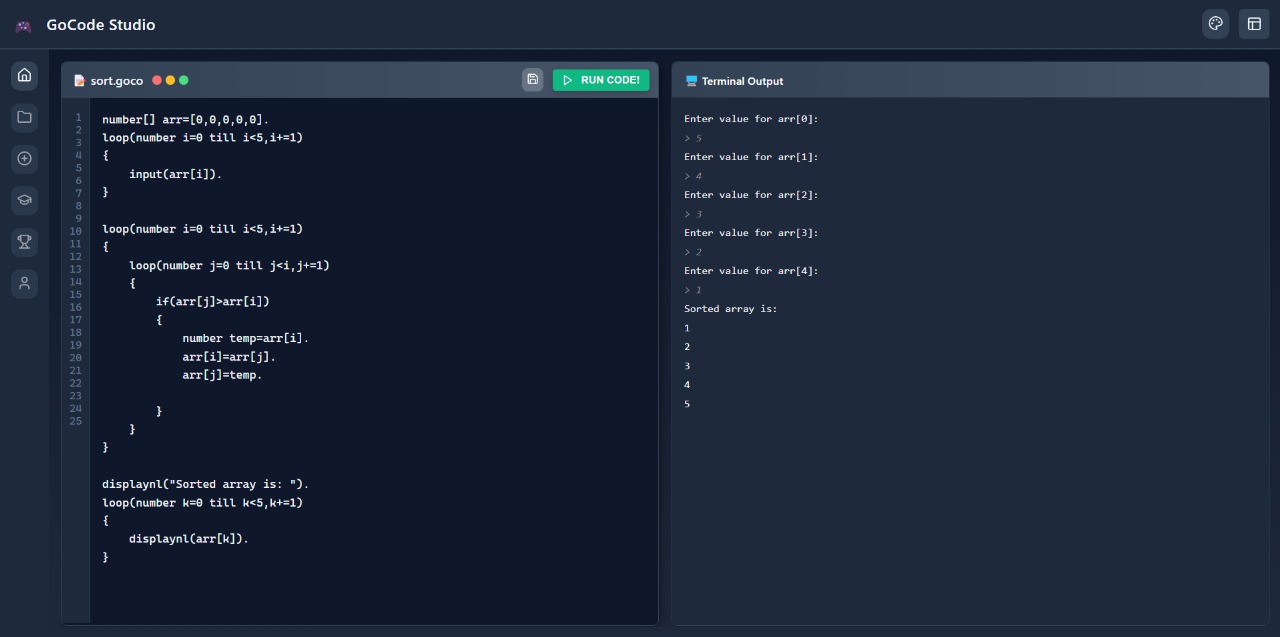Click the red dot on the editor tab
The image size is (1280, 637).
[157, 80]
